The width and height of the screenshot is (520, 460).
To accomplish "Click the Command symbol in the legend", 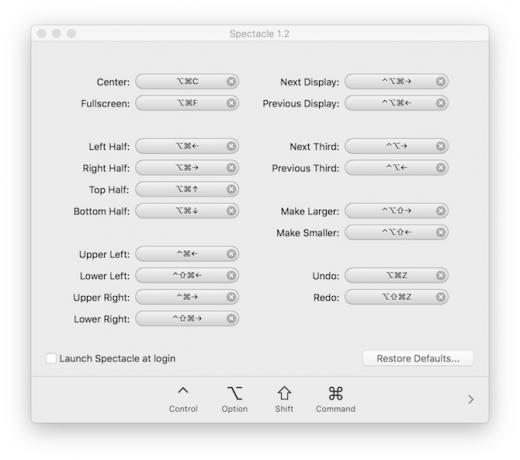I will (x=335, y=393).
